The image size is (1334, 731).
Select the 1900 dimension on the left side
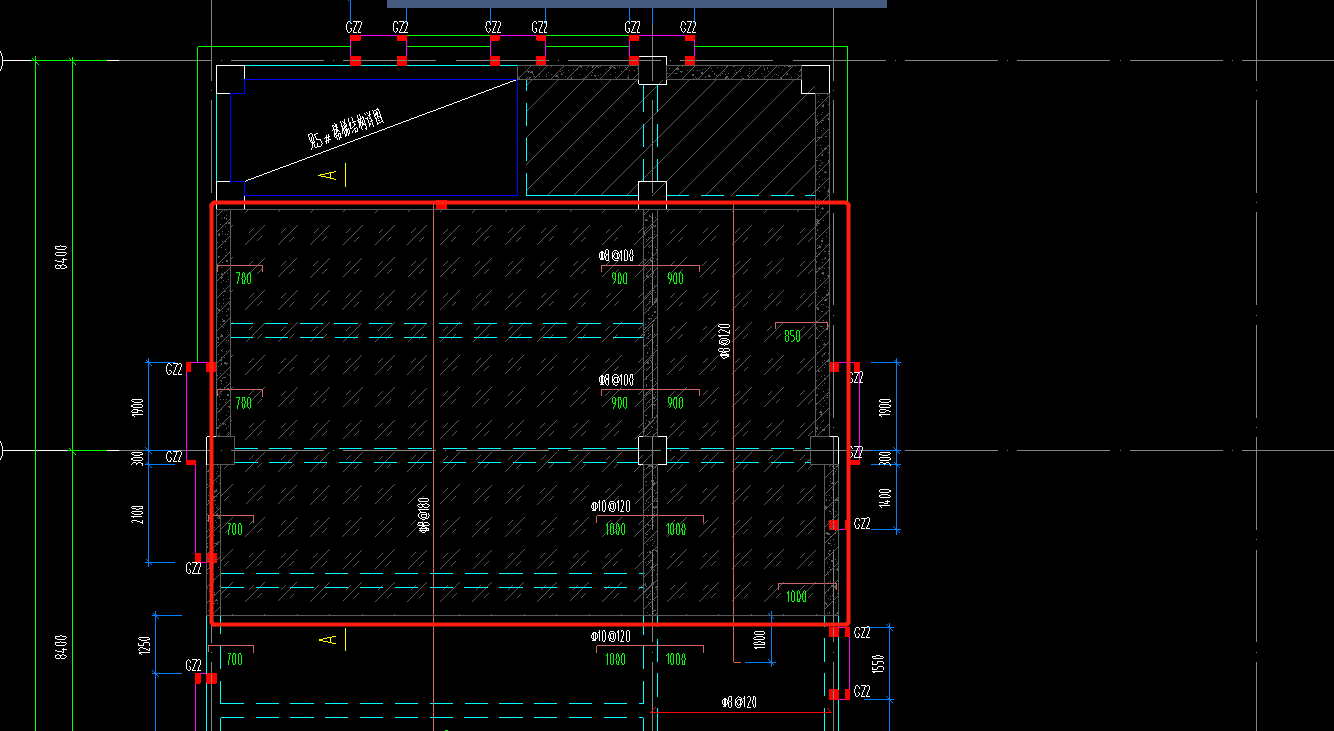138,407
